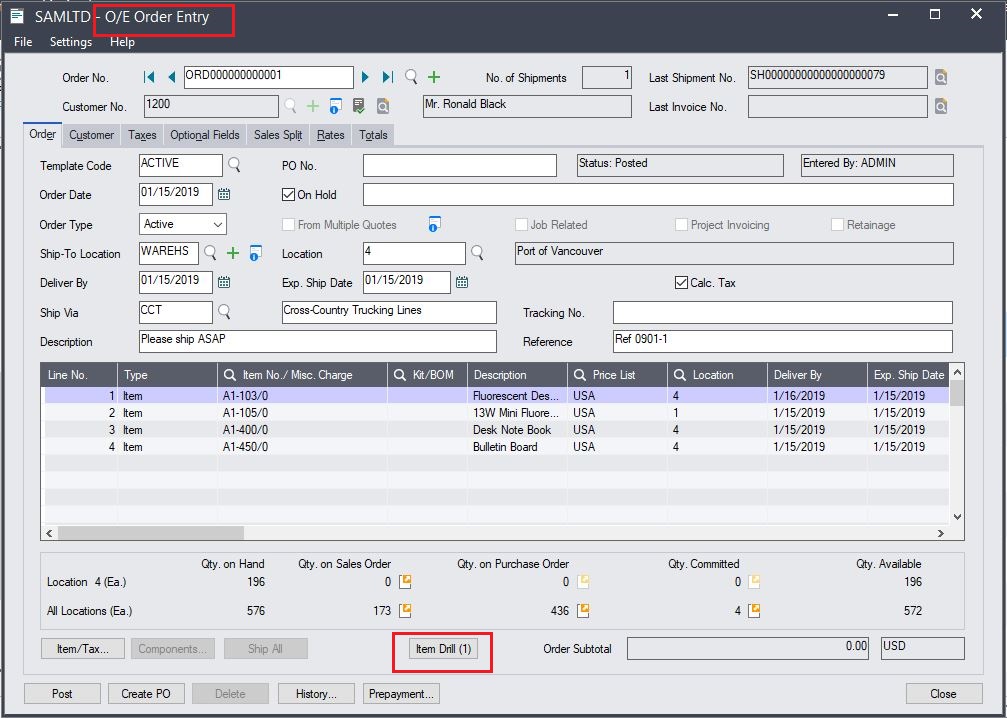
Task: Open Location finder magnifier
Action: [477, 253]
